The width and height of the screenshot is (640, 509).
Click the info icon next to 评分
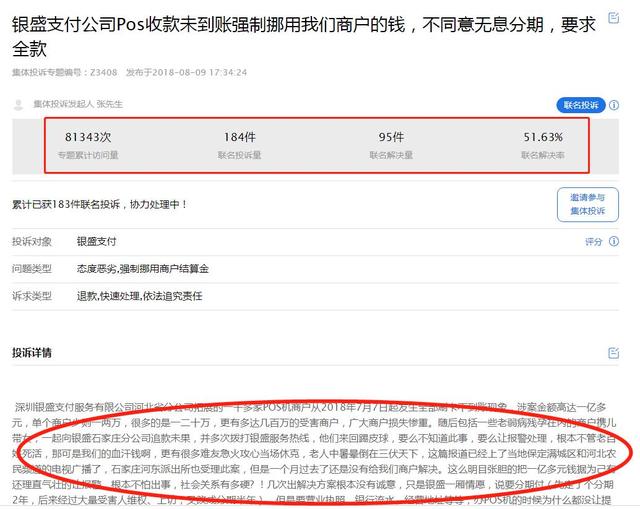[x=614, y=241]
